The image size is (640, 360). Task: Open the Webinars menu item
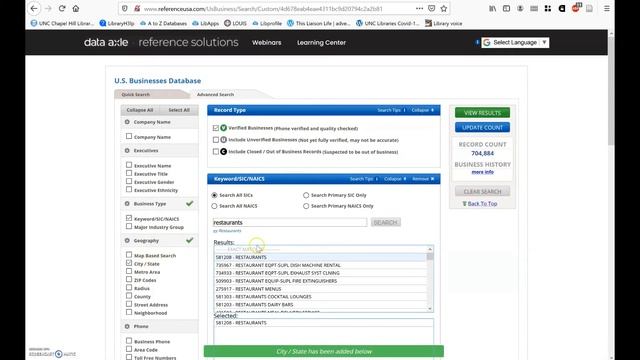point(267,42)
